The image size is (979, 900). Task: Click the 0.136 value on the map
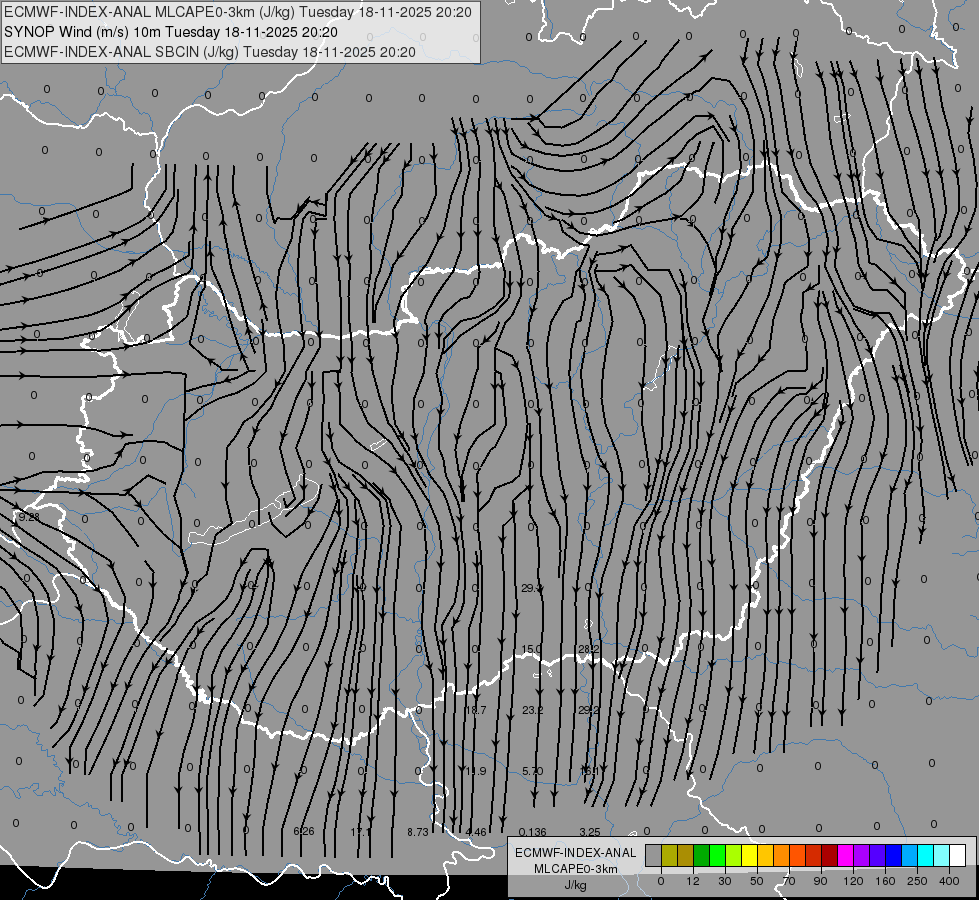pos(533,832)
